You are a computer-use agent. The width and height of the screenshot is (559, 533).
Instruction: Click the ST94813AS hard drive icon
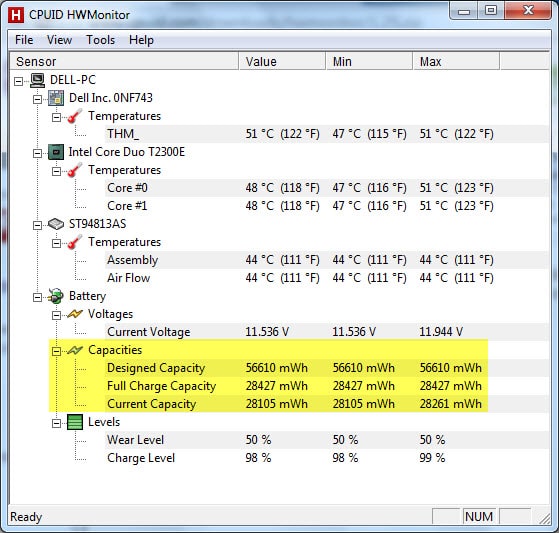(x=56, y=224)
